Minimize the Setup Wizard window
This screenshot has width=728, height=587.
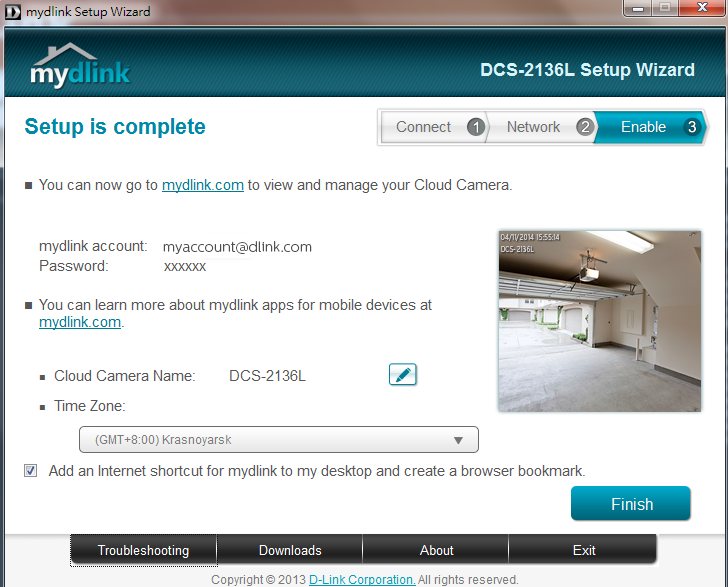point(636,9)
